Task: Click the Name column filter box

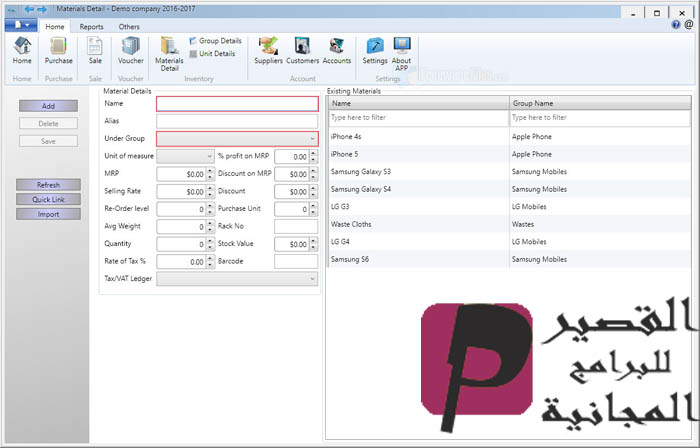Action: 419,118
